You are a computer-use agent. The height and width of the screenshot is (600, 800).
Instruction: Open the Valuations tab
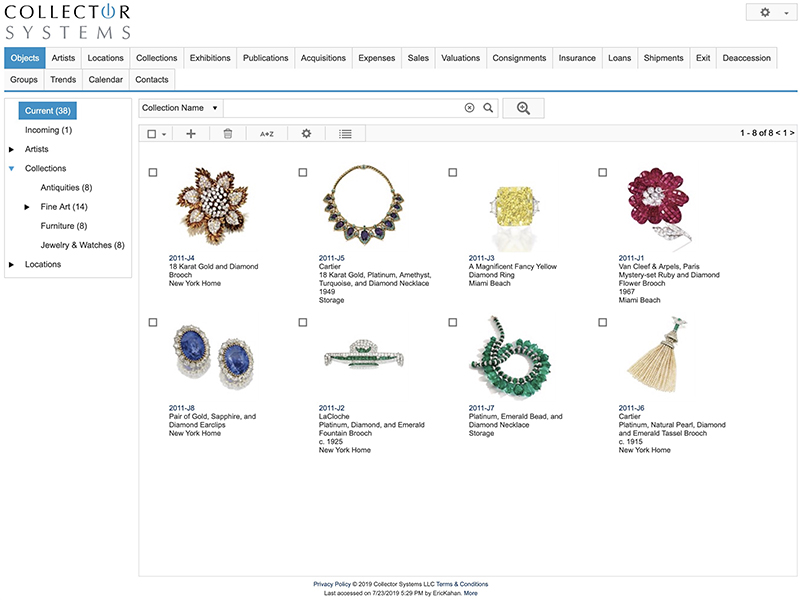(x=461, y=58)
